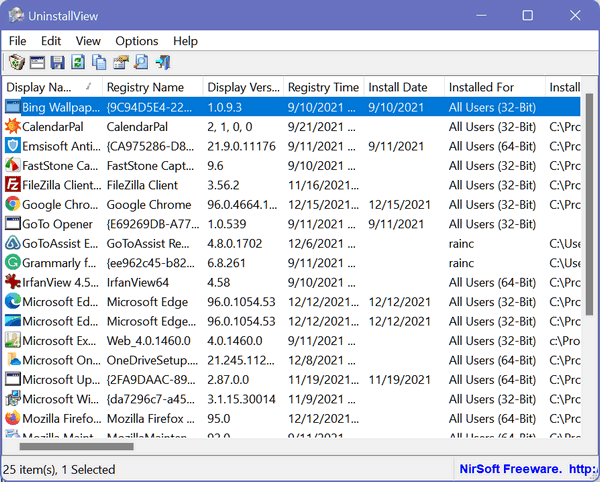The image size is (600, 482).
Task: Click the Microsoft Expression Web row icon
Action: click(x=13, y=340)
